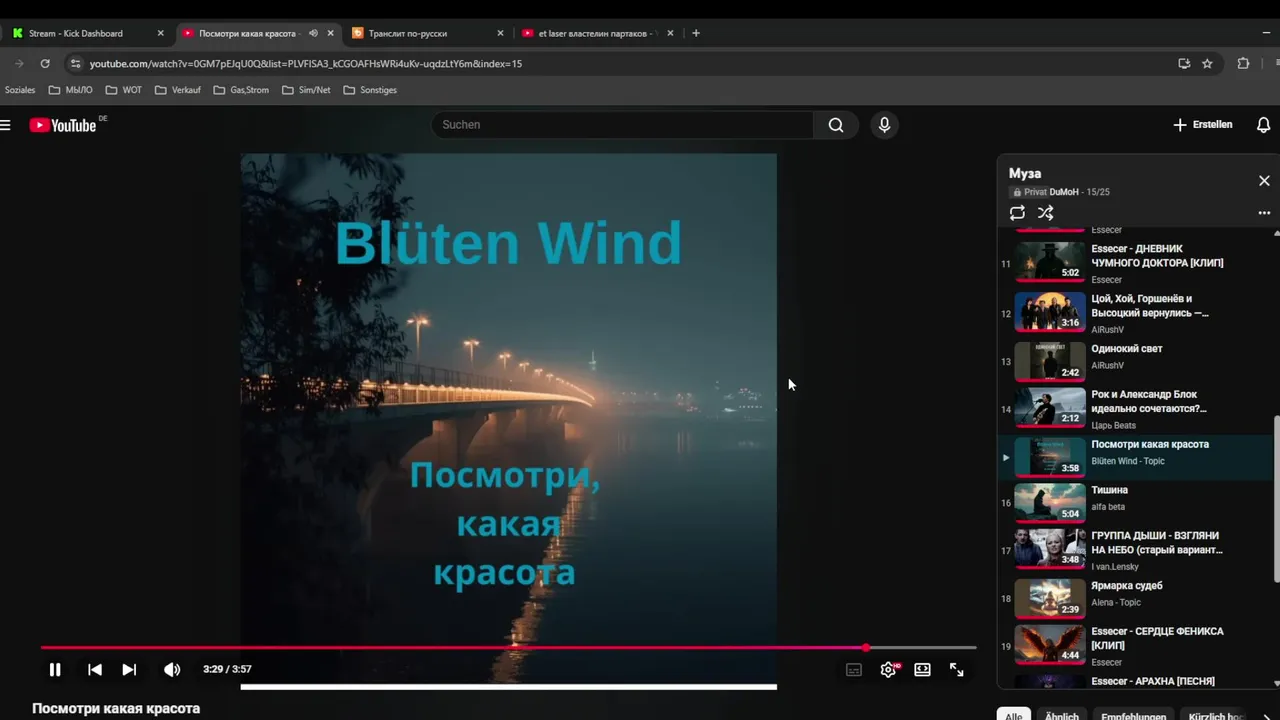Viewport: 1280px width, 720px height.
Task: Pause the video with the pause button
Action: click(x=55, y=670)
